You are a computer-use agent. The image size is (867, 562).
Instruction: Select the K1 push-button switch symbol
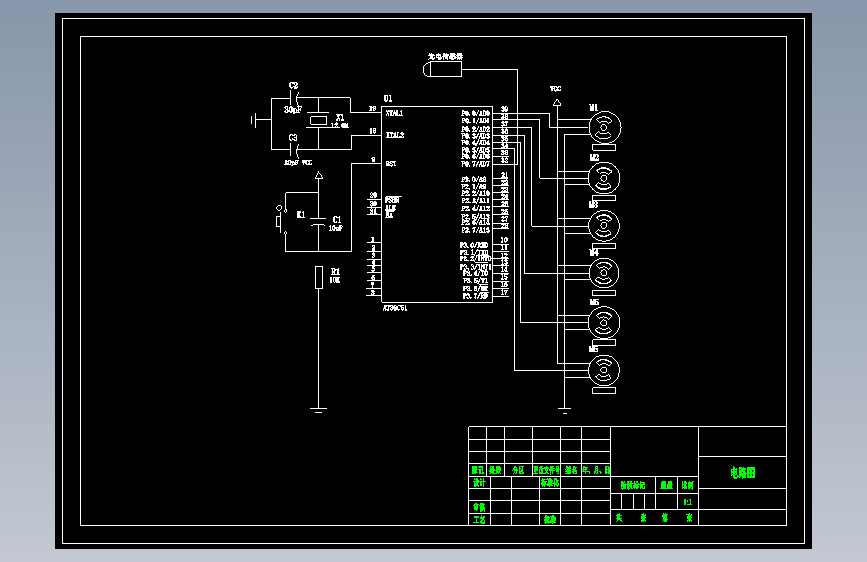[x=281, y=220]
